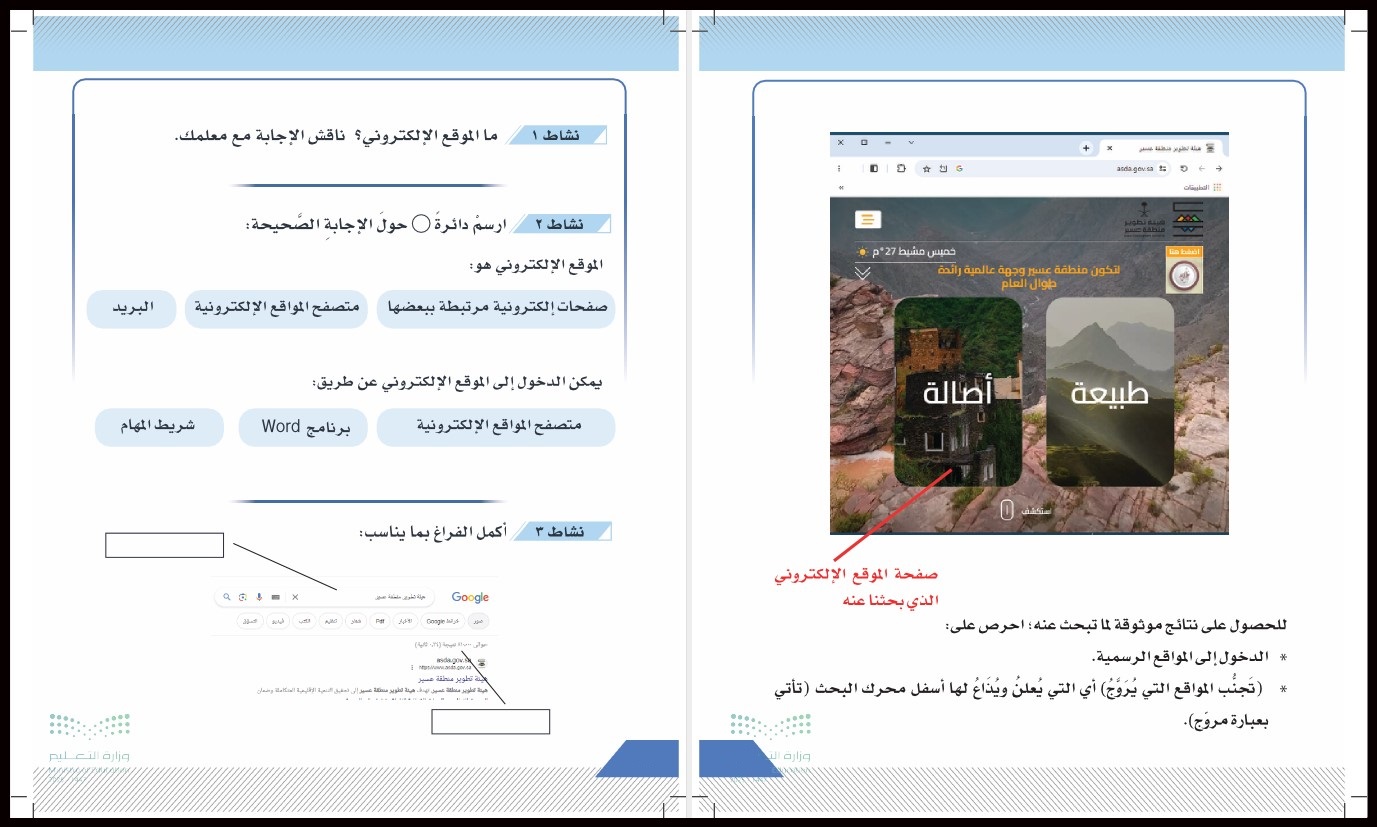The width and height of the screenshot is (1377, 827).
Task: Clear the Google search query with X
Action: pos(295,597)
